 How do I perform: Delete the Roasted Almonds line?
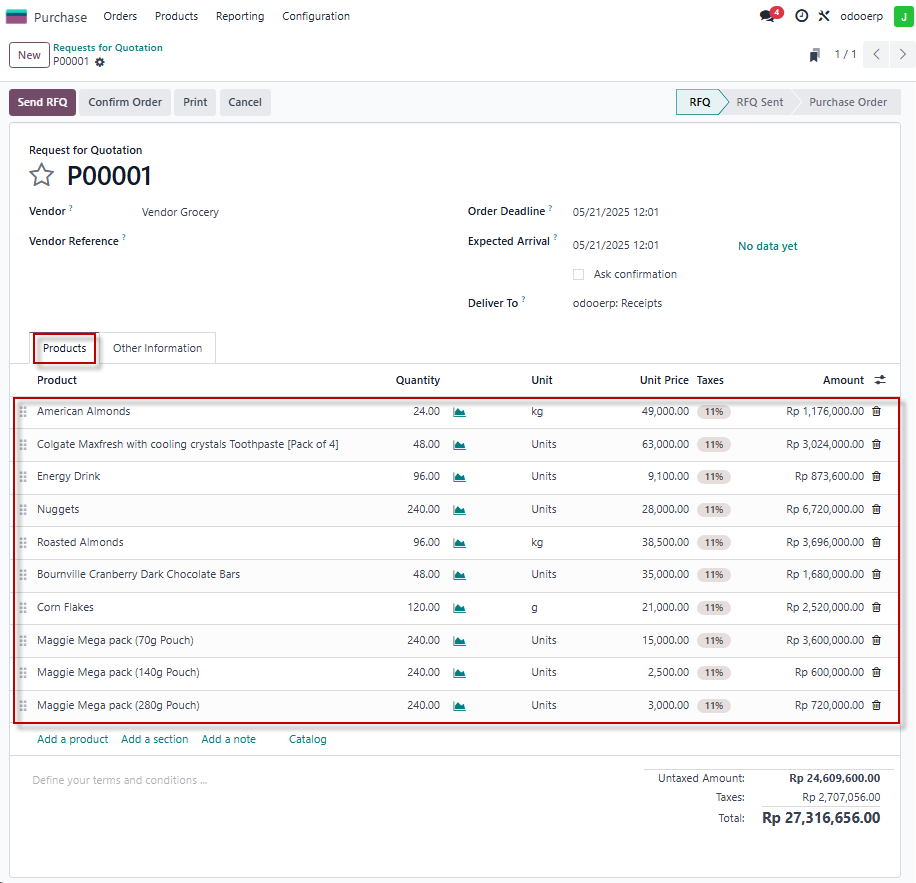coord(876,543)
